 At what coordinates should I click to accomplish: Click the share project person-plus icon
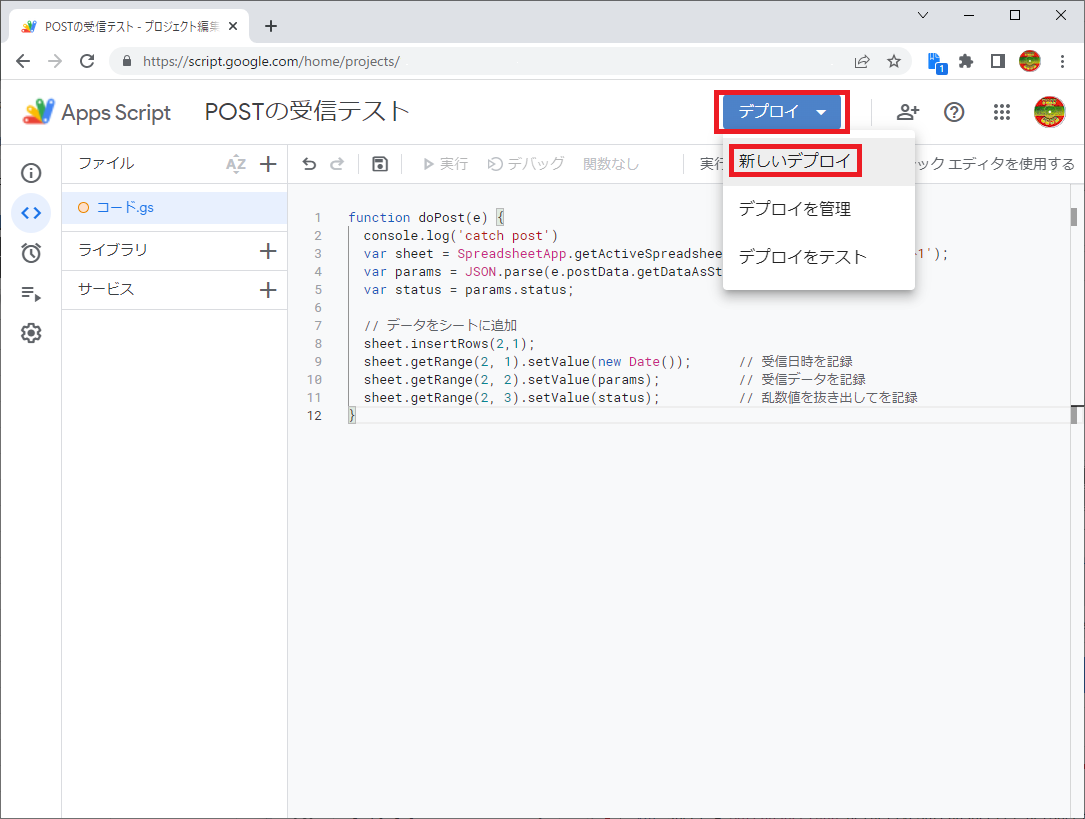point(907,112)
